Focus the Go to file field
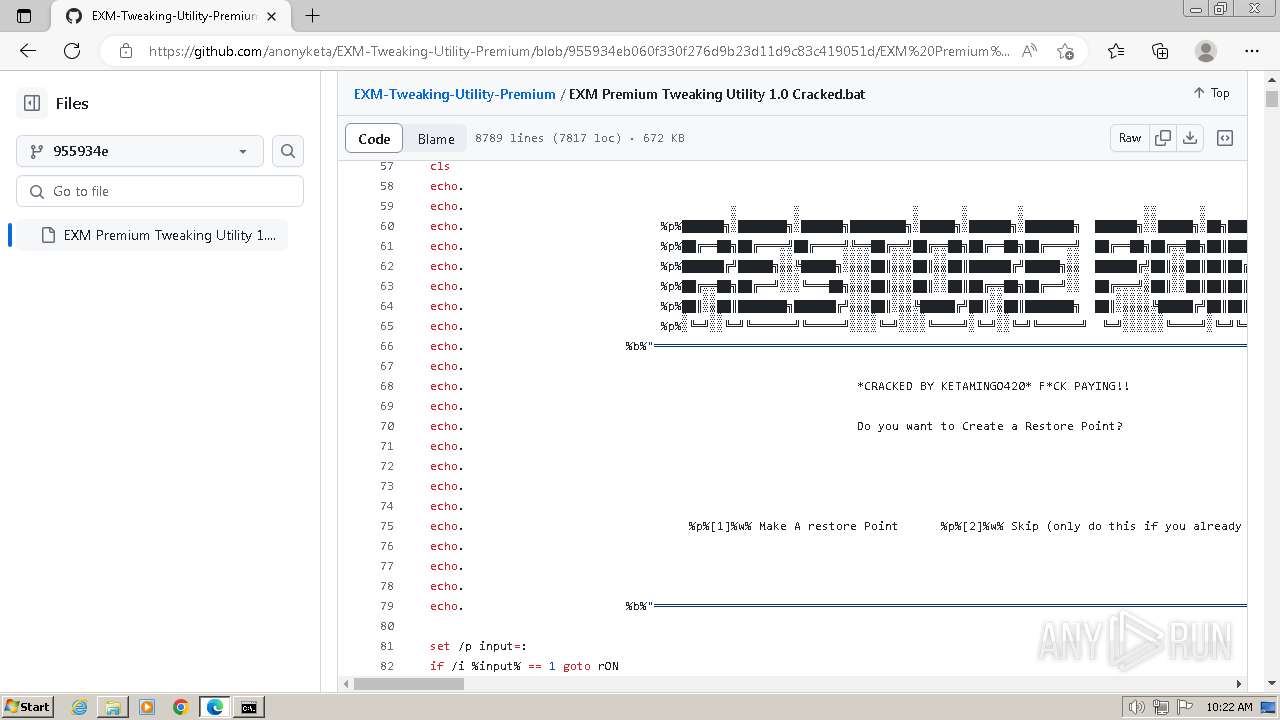The width and height of the screenshot is (1280, 720). pyautogui.click(x=160, y=191)
